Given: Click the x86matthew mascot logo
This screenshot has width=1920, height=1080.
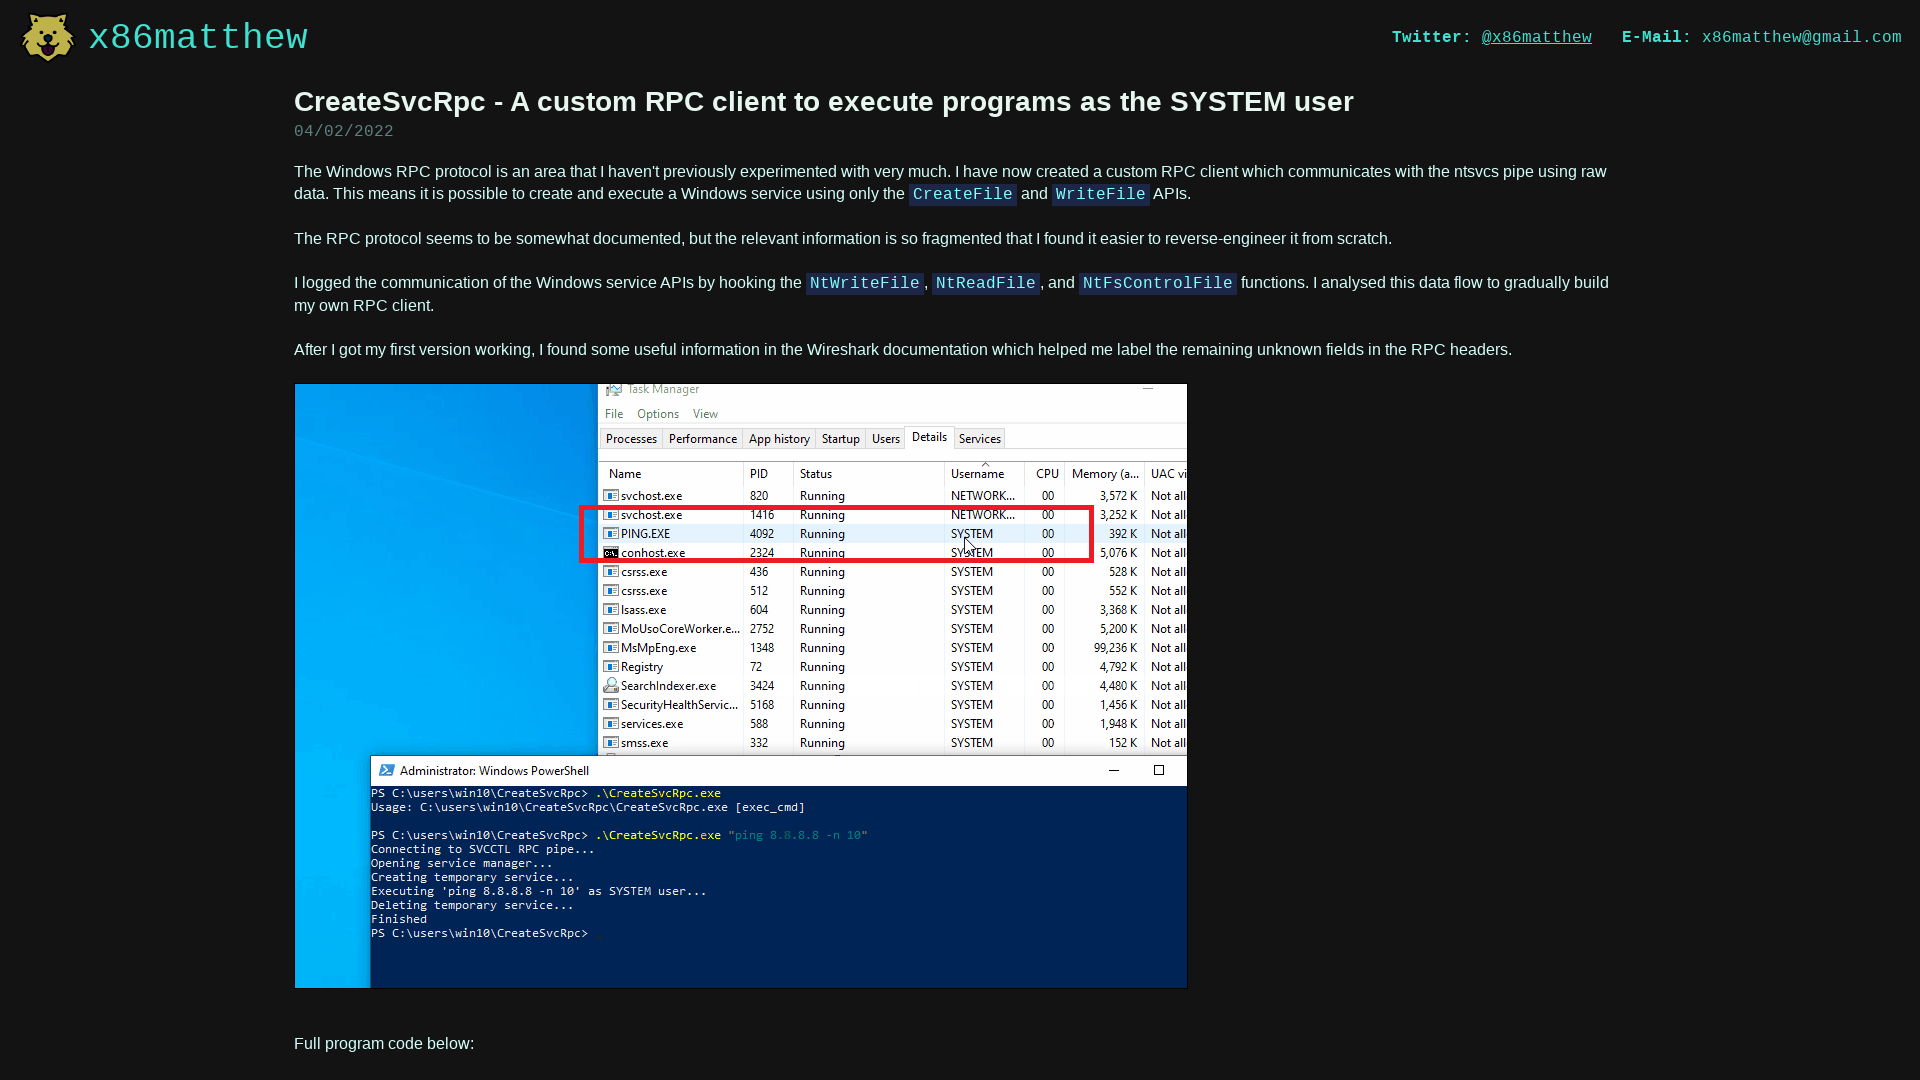Looking at the screenshot, I should pos(47,37).
